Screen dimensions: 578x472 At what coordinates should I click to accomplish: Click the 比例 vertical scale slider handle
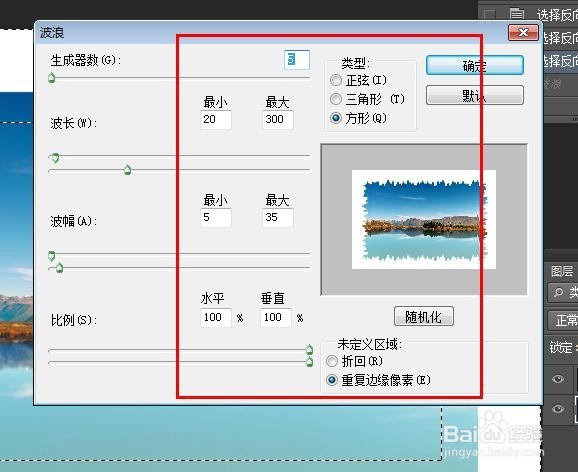coord(310,362)
